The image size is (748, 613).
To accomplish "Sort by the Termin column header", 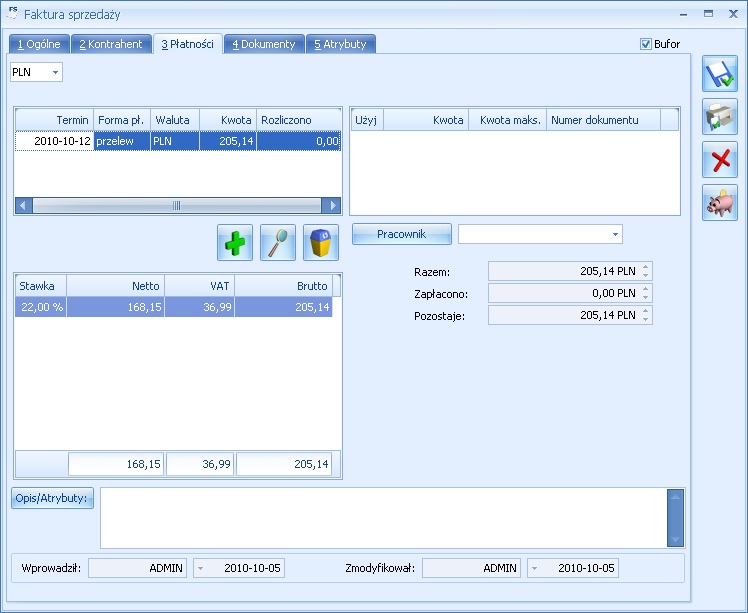I will (x=54, y=120).
